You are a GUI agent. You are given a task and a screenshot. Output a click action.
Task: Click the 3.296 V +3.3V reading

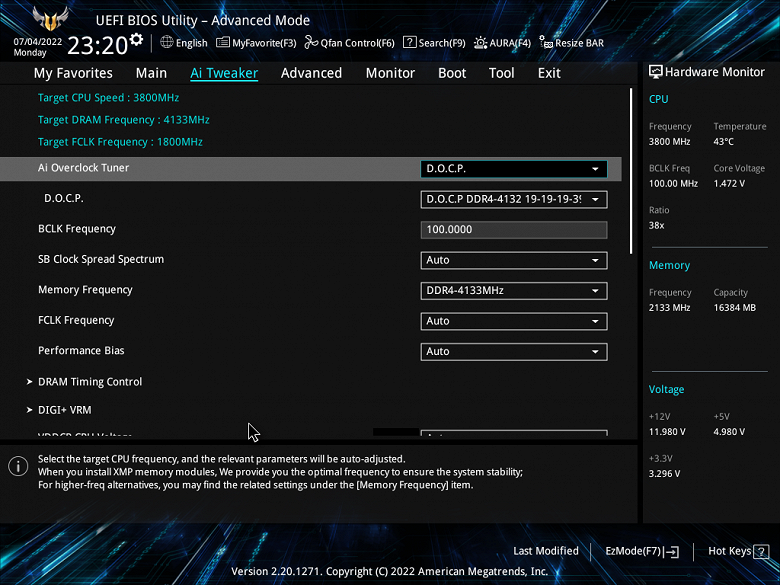[664, 474]
